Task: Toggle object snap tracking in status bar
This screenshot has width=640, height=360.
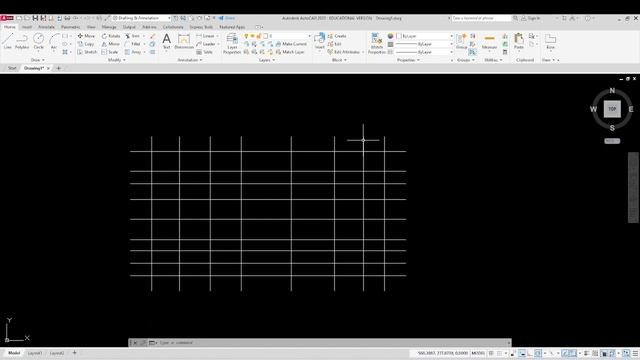Action: click(565, 353)
